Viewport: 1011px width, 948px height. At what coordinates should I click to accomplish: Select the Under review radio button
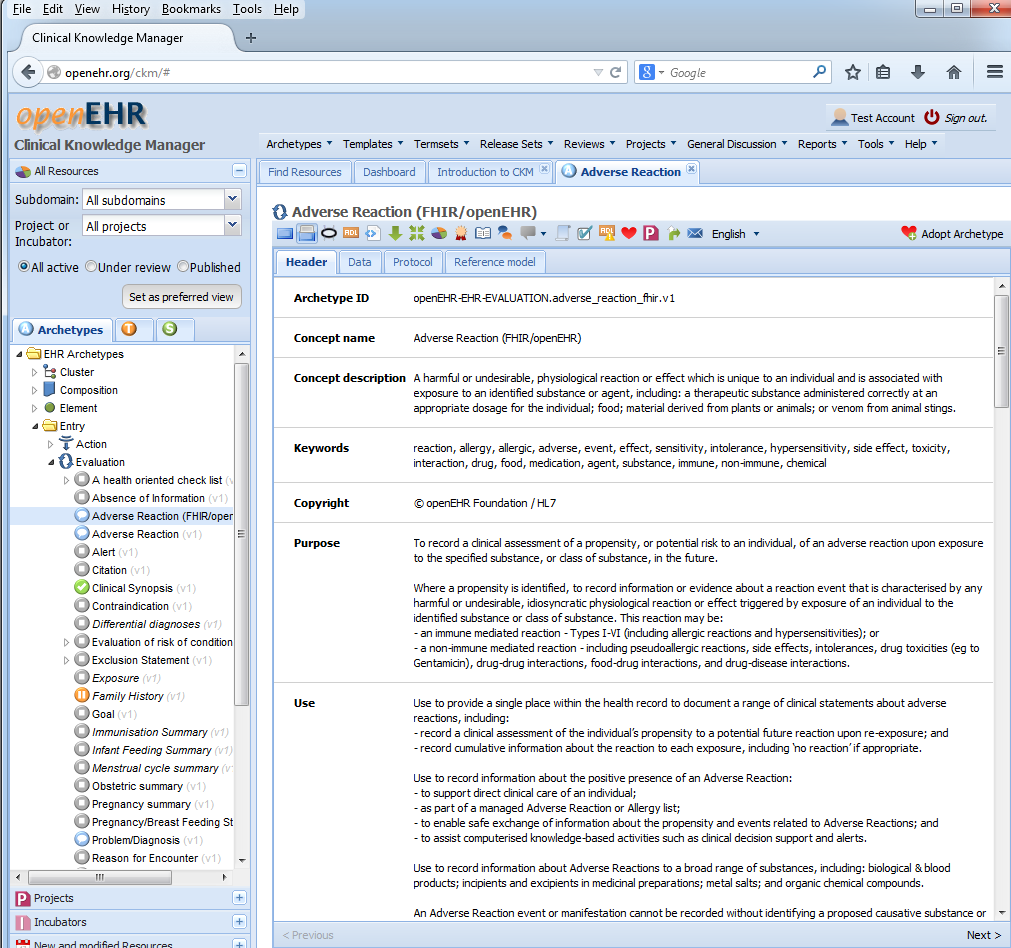point(91,267)
